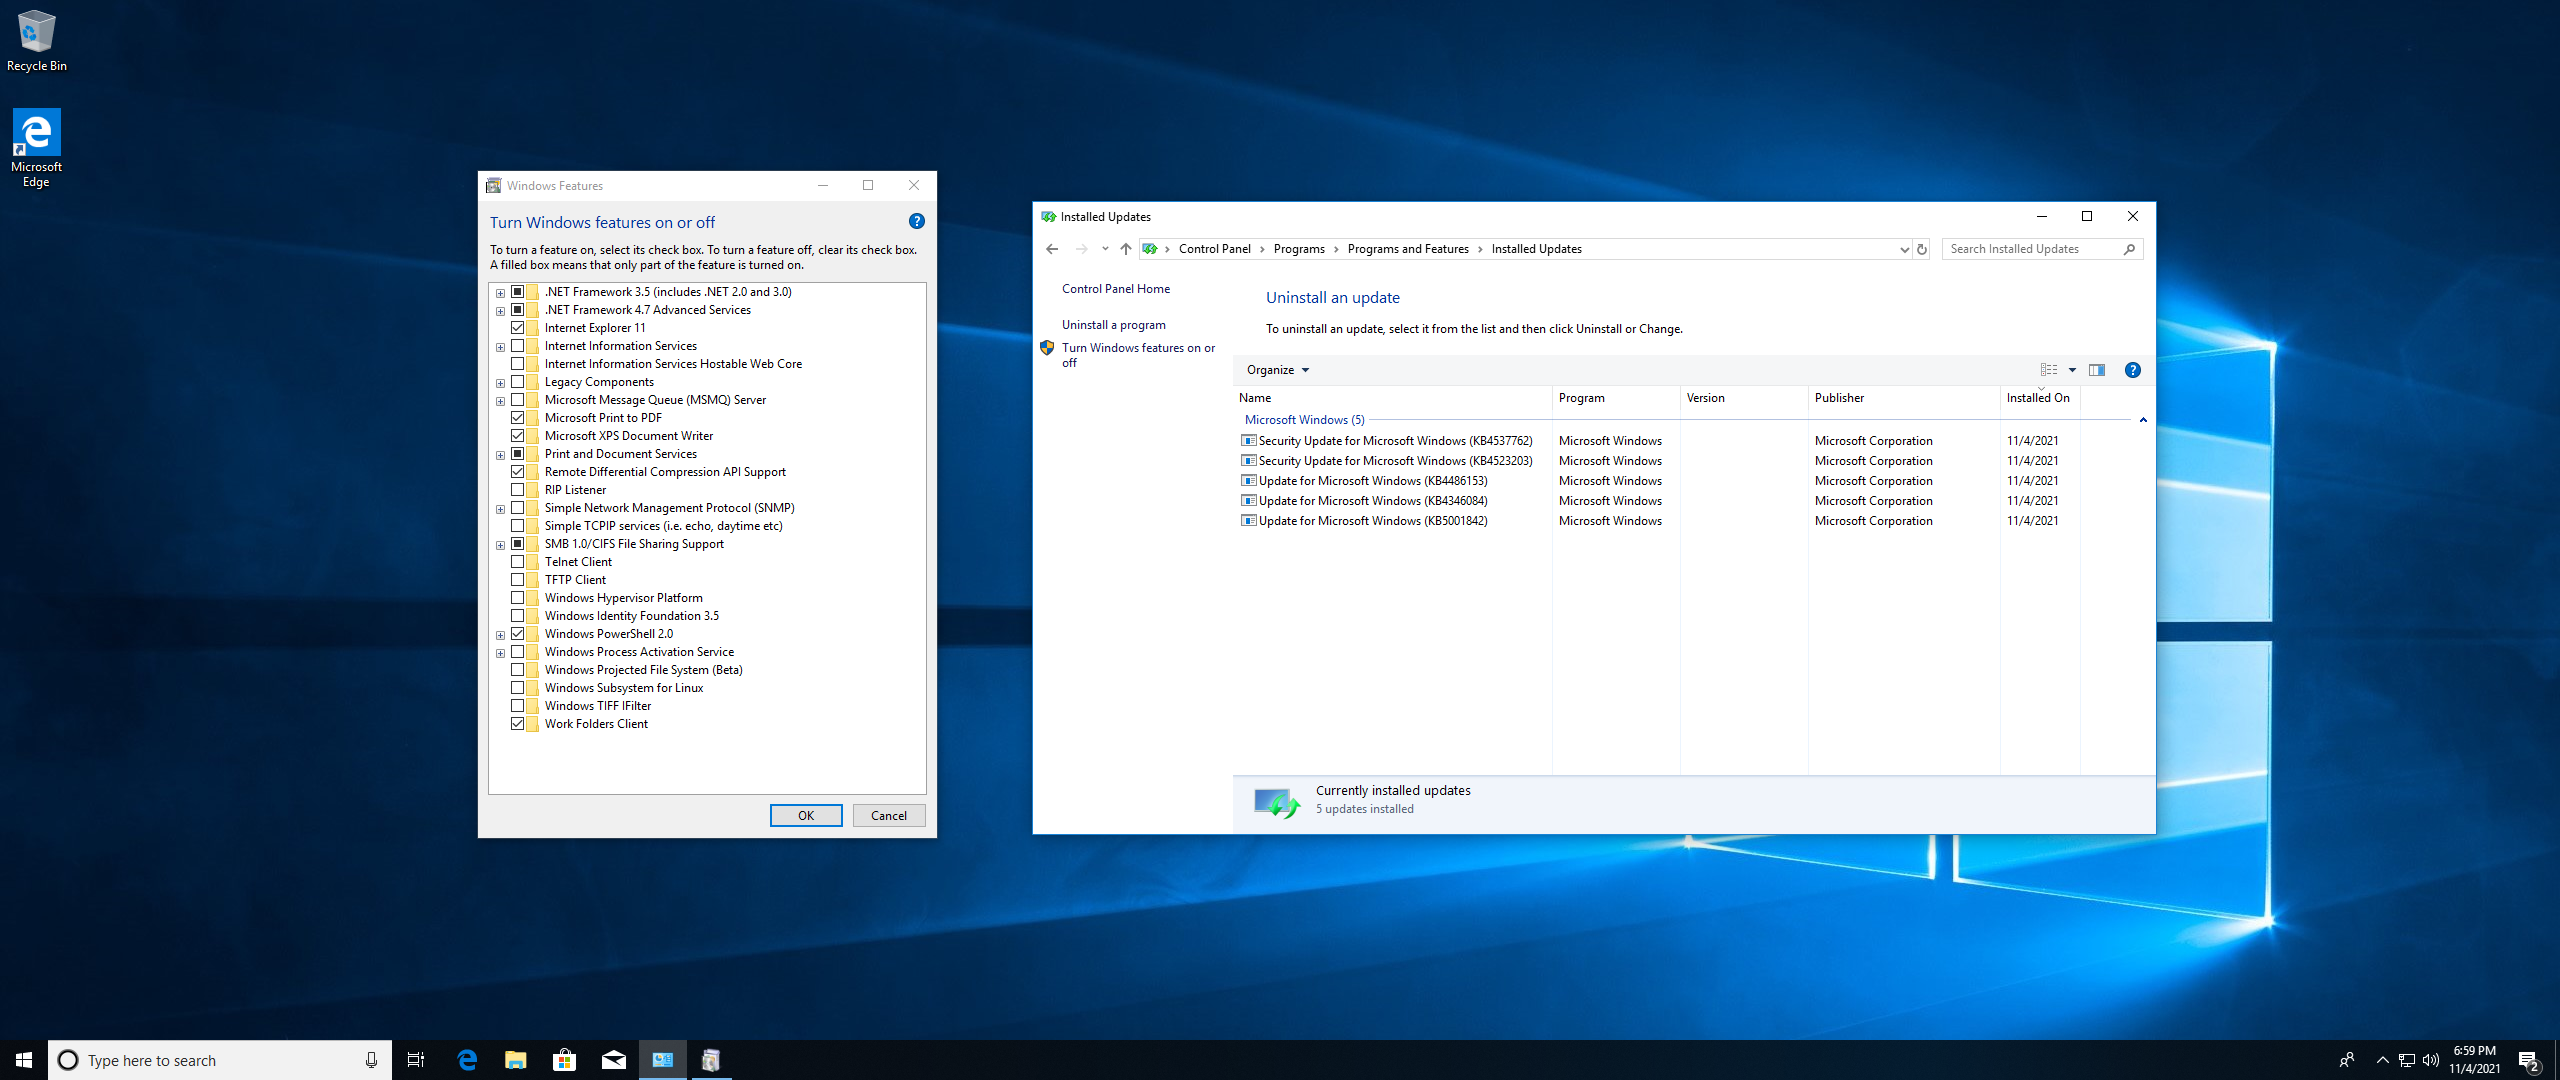Check Windows Subsystem for Linux
Image resolution: width=2560 pixels, height=1080 pixels.
pyautogui.click(x=518, y=688)
